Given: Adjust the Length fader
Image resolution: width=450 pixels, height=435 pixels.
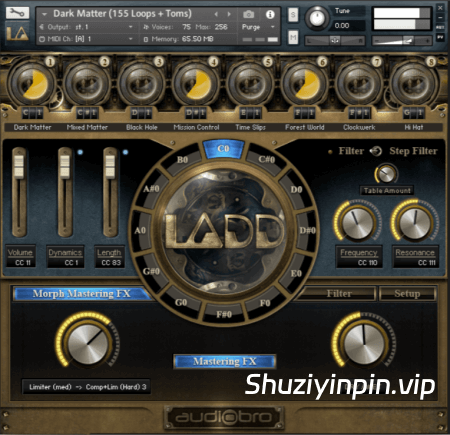Looking at the screenshot, I should click(x=110, y=166).
